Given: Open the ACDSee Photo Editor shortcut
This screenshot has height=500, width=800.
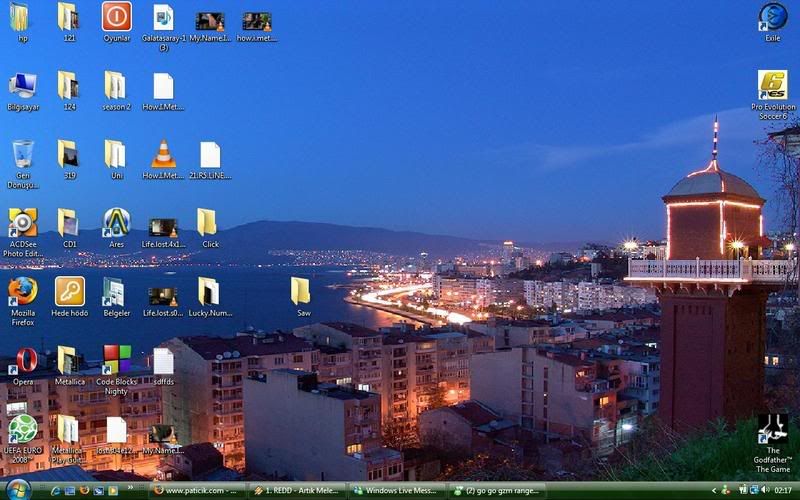Looking at the screenshot, I should pos(22,222).
